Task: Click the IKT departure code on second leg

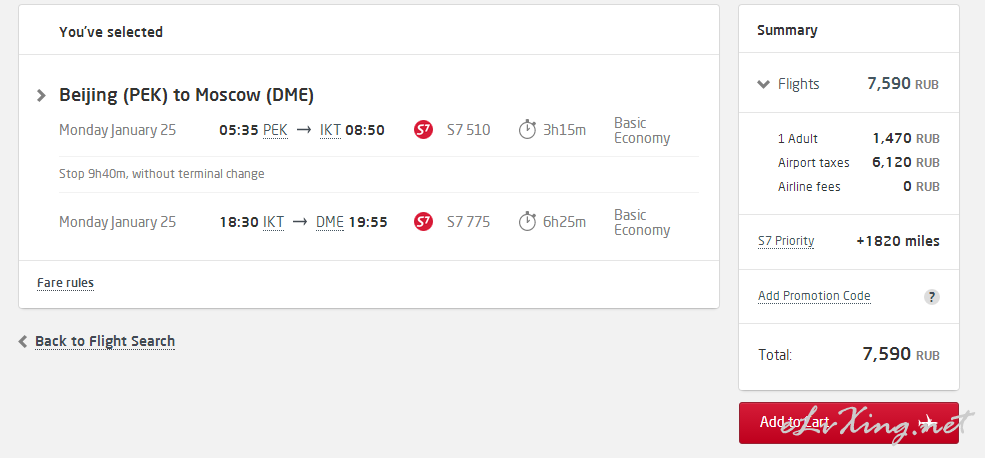Action: 273,222
